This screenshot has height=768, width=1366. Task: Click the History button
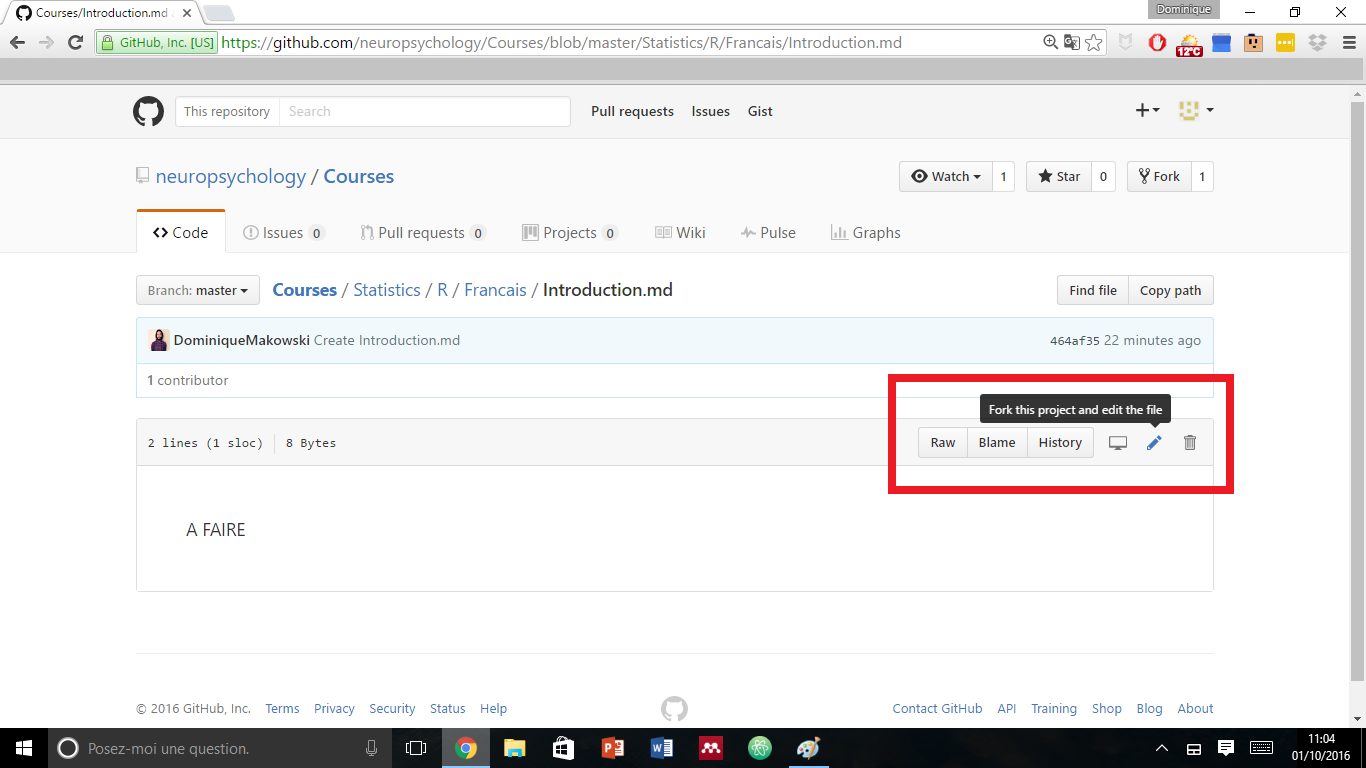click(1060, 442)
